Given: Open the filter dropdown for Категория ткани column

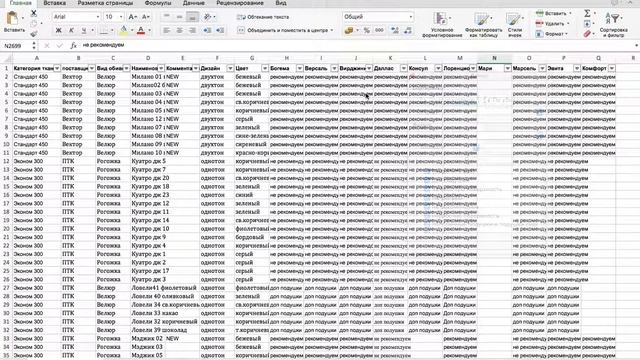Looking at the screenshot, I should (57, 68).
